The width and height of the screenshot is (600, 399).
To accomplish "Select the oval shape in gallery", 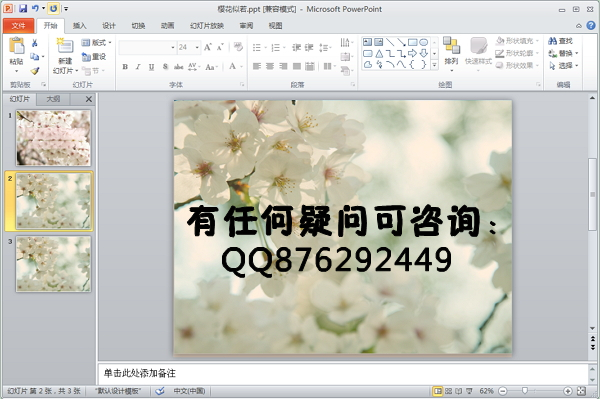I will tap(423, 42).
